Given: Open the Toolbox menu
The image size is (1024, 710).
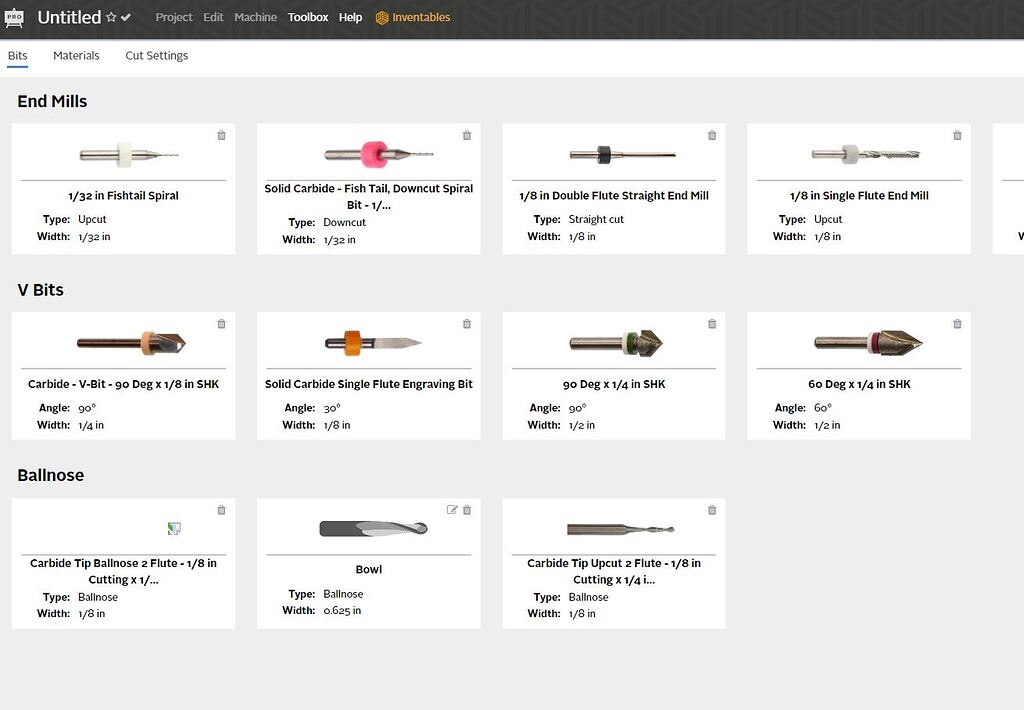Looking at the screenshot, I should [x=307, y=17].
